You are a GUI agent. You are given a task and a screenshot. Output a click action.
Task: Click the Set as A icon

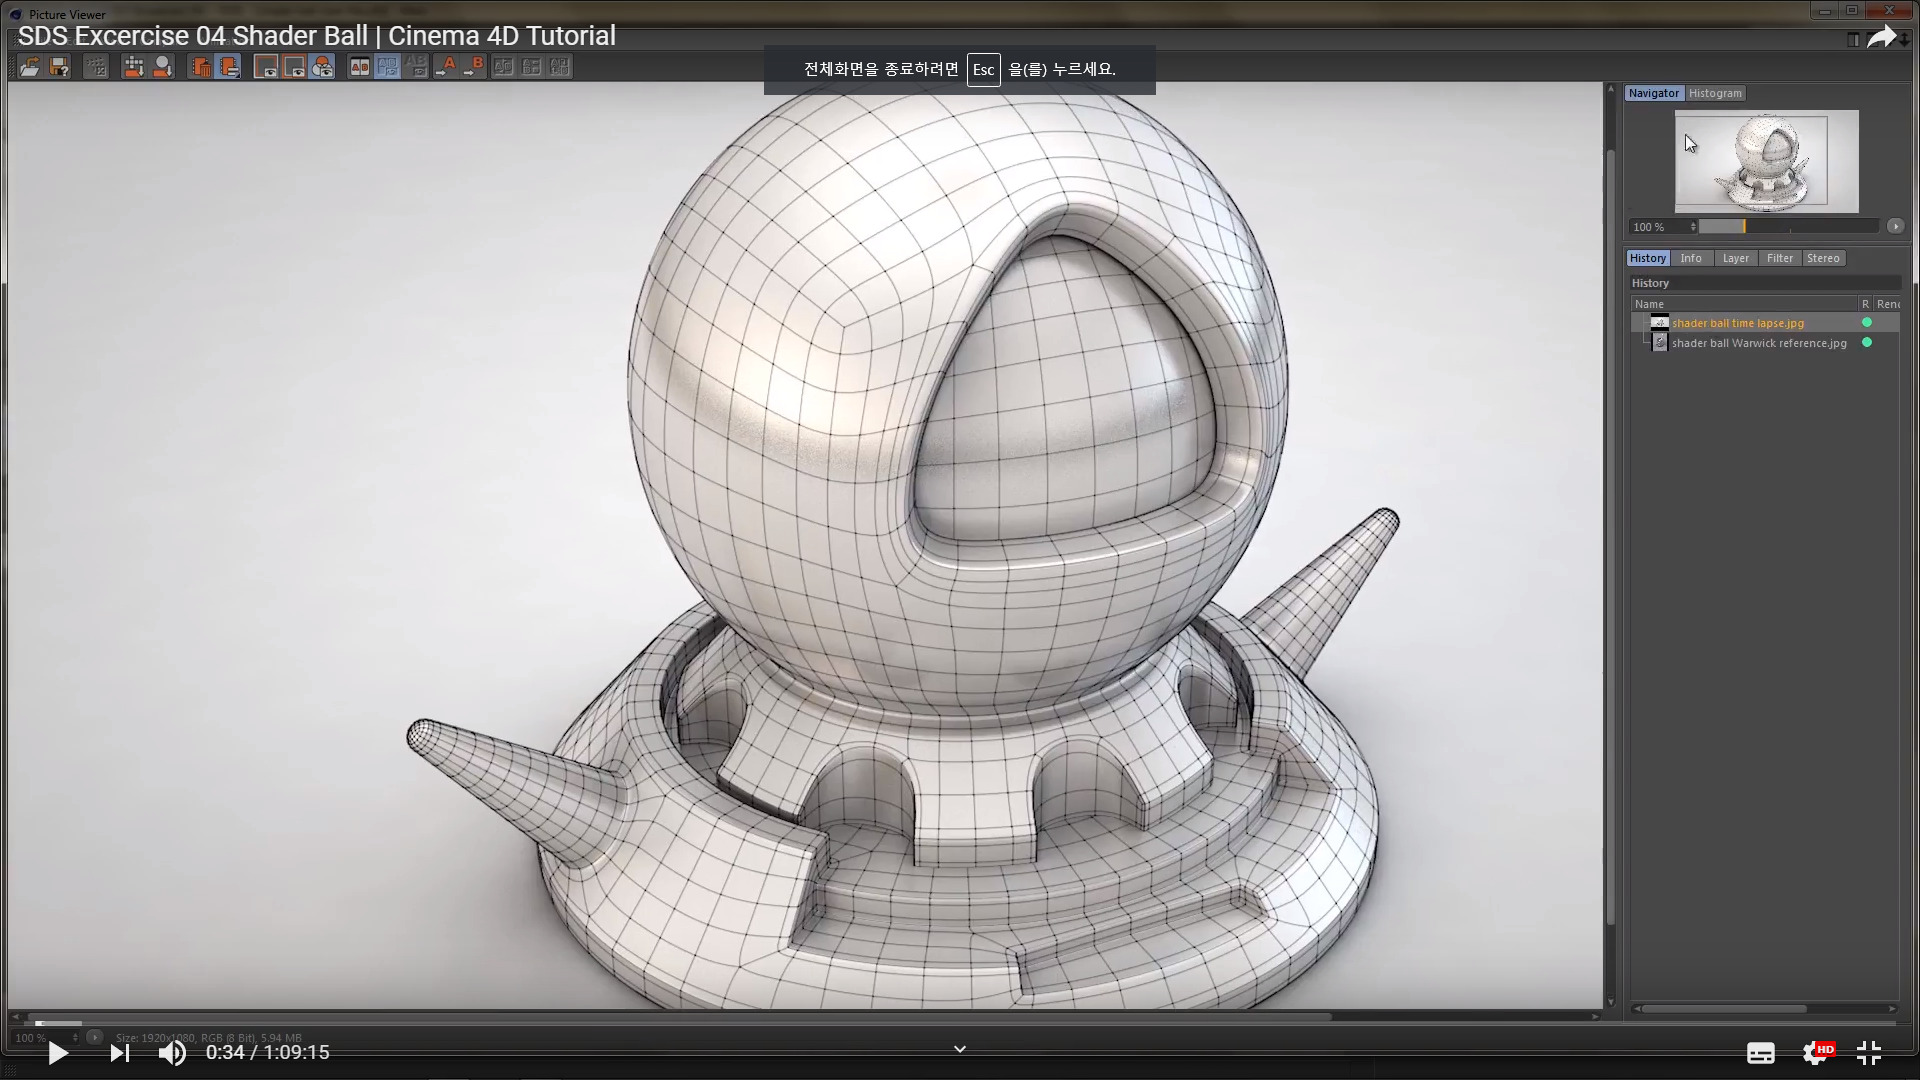coord(446,67)
